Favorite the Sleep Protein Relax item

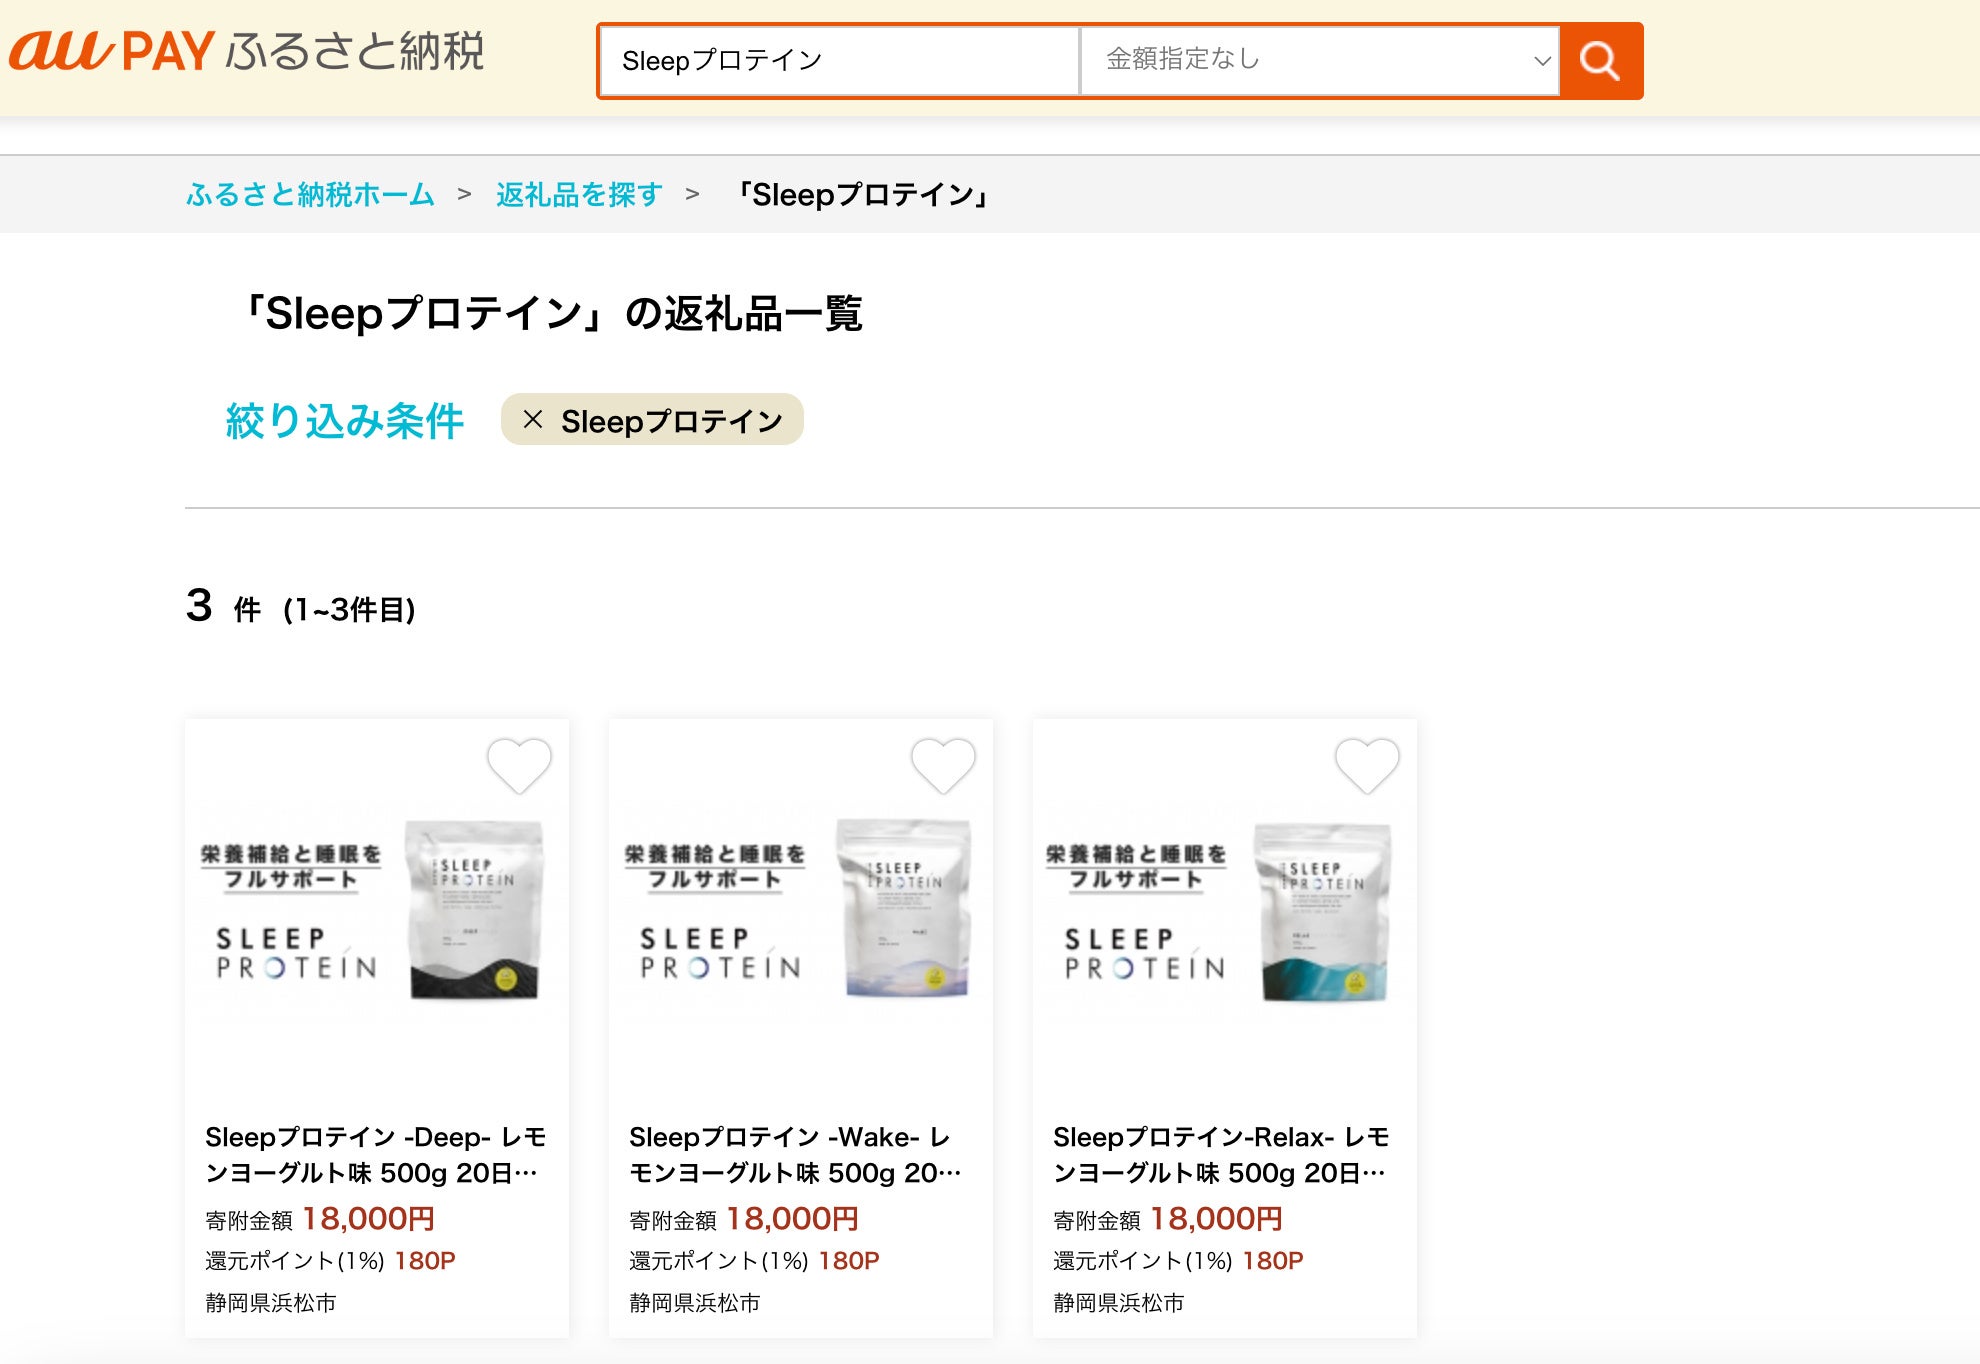tap(1367, 765)
